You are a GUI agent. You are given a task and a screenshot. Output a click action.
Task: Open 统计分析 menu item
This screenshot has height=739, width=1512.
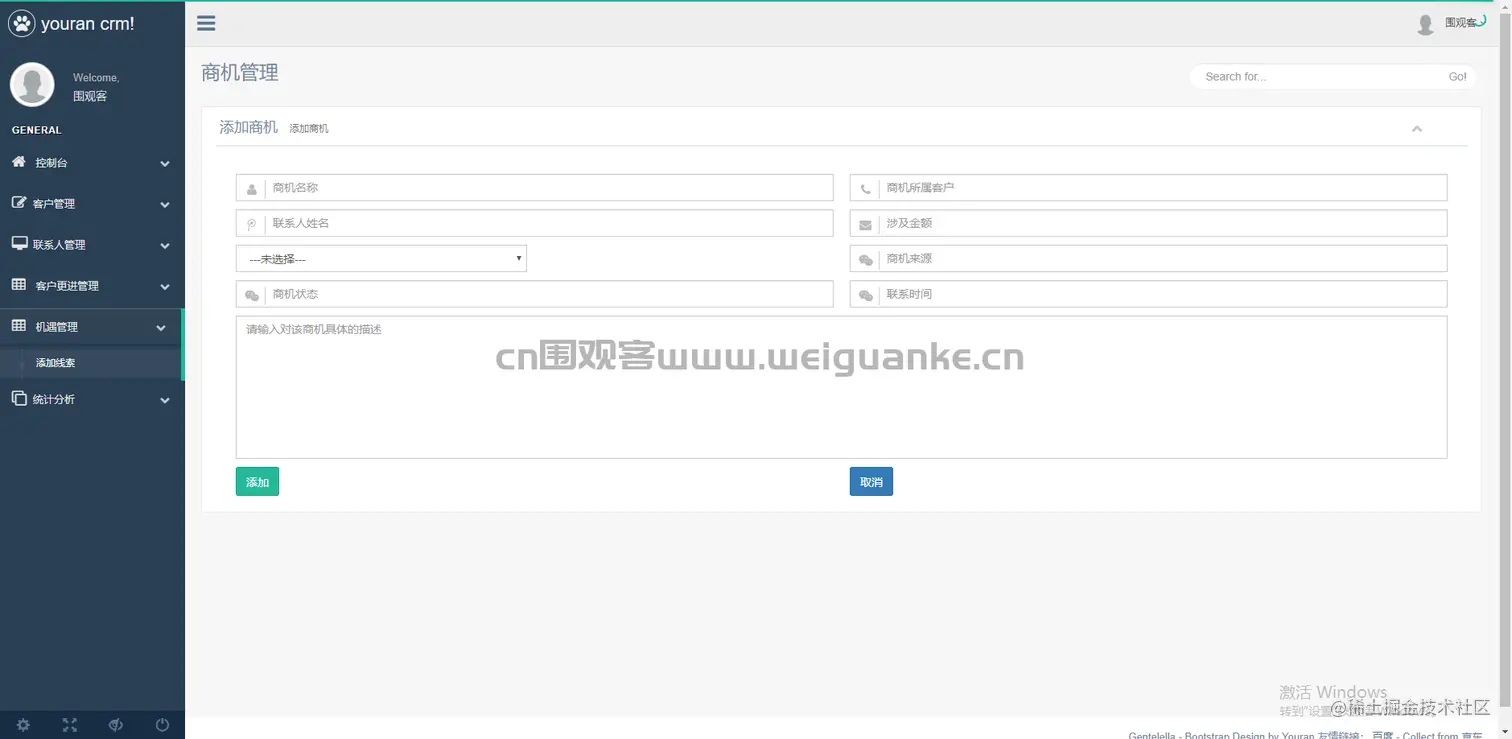click(91, 400)
